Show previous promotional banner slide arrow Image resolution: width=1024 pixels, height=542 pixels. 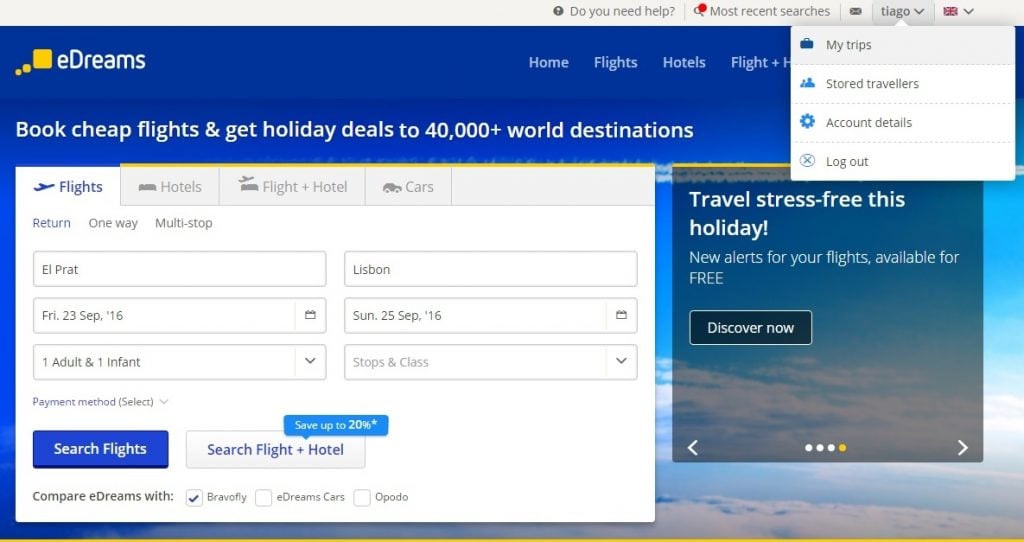(692, 447)
